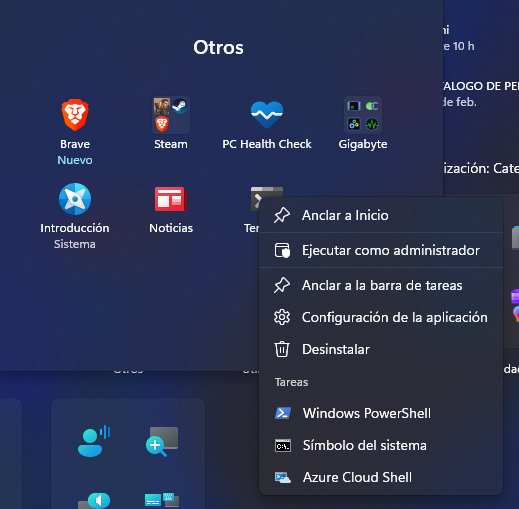The height and width of the screenshot is (509, 519).
Task: Click the trash can icon
Action: tap(282, 349)
